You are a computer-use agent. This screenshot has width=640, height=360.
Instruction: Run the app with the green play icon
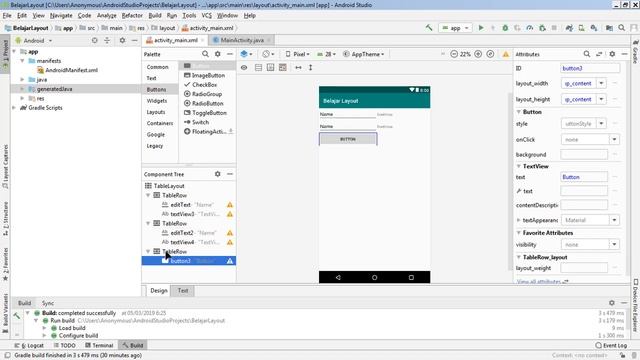pyautogui.click(x=481, y=28)
